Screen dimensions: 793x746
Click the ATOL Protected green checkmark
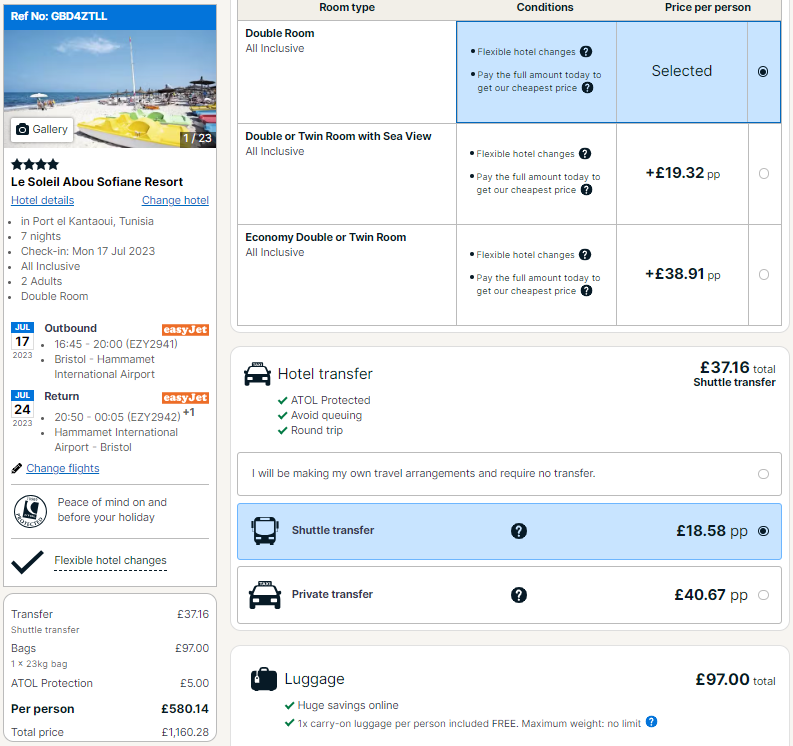click(283, 401)
